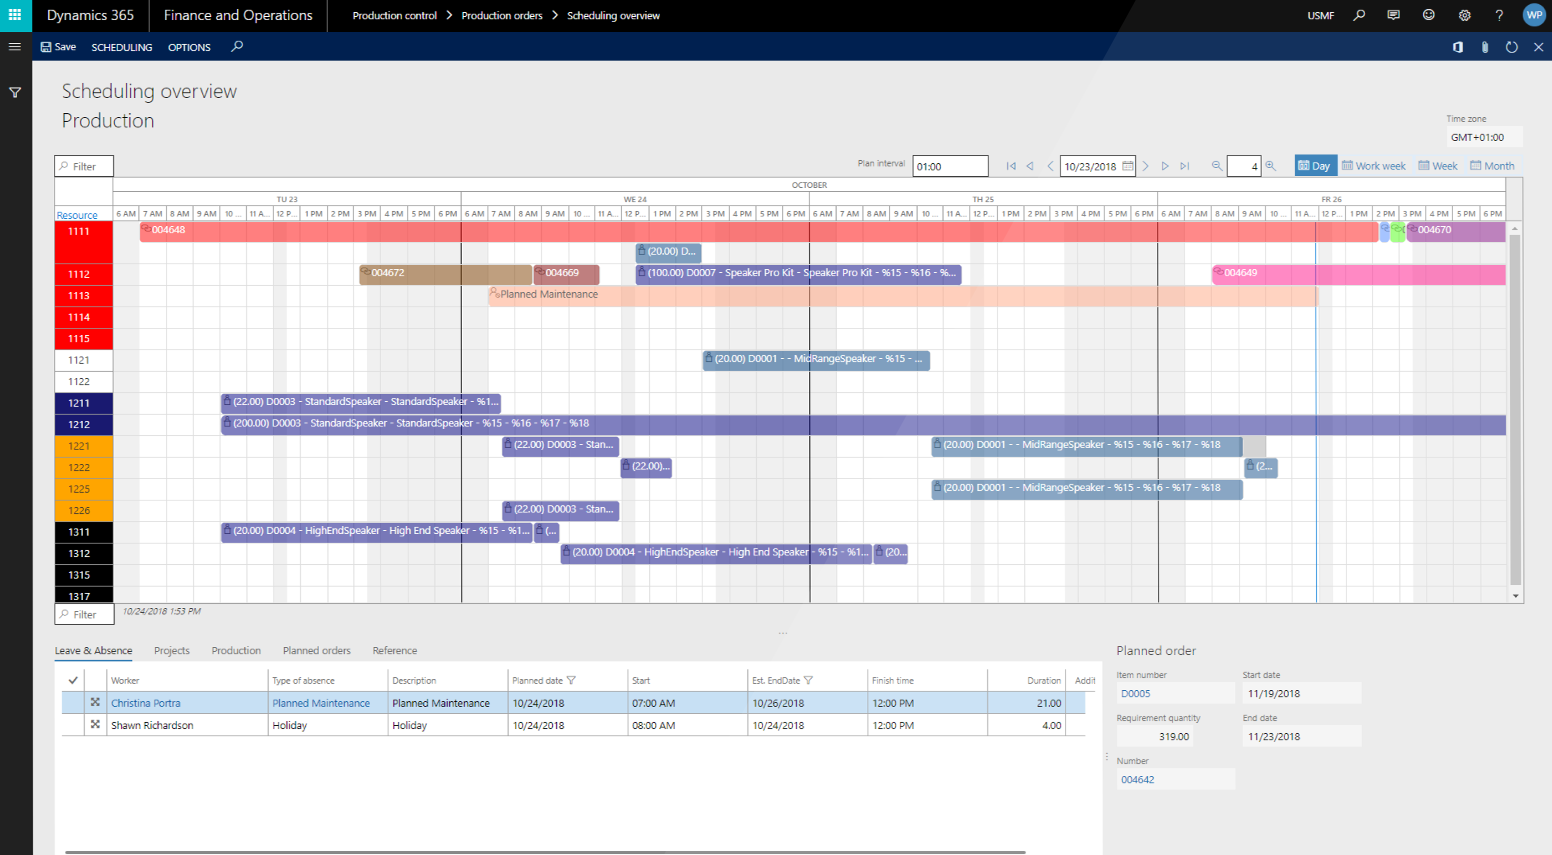Select the Christina Portra row marker
This screenshot has width=1552, height=855.
click(95, 703)
